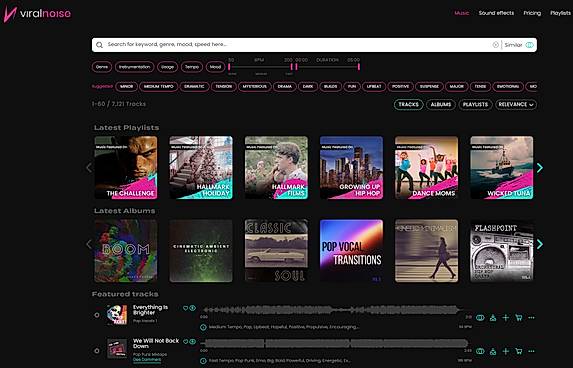The width and height of the screenshot is (573, 368).
Task: Click Duration slider maximum handle at 05:00
Action: 359,67
